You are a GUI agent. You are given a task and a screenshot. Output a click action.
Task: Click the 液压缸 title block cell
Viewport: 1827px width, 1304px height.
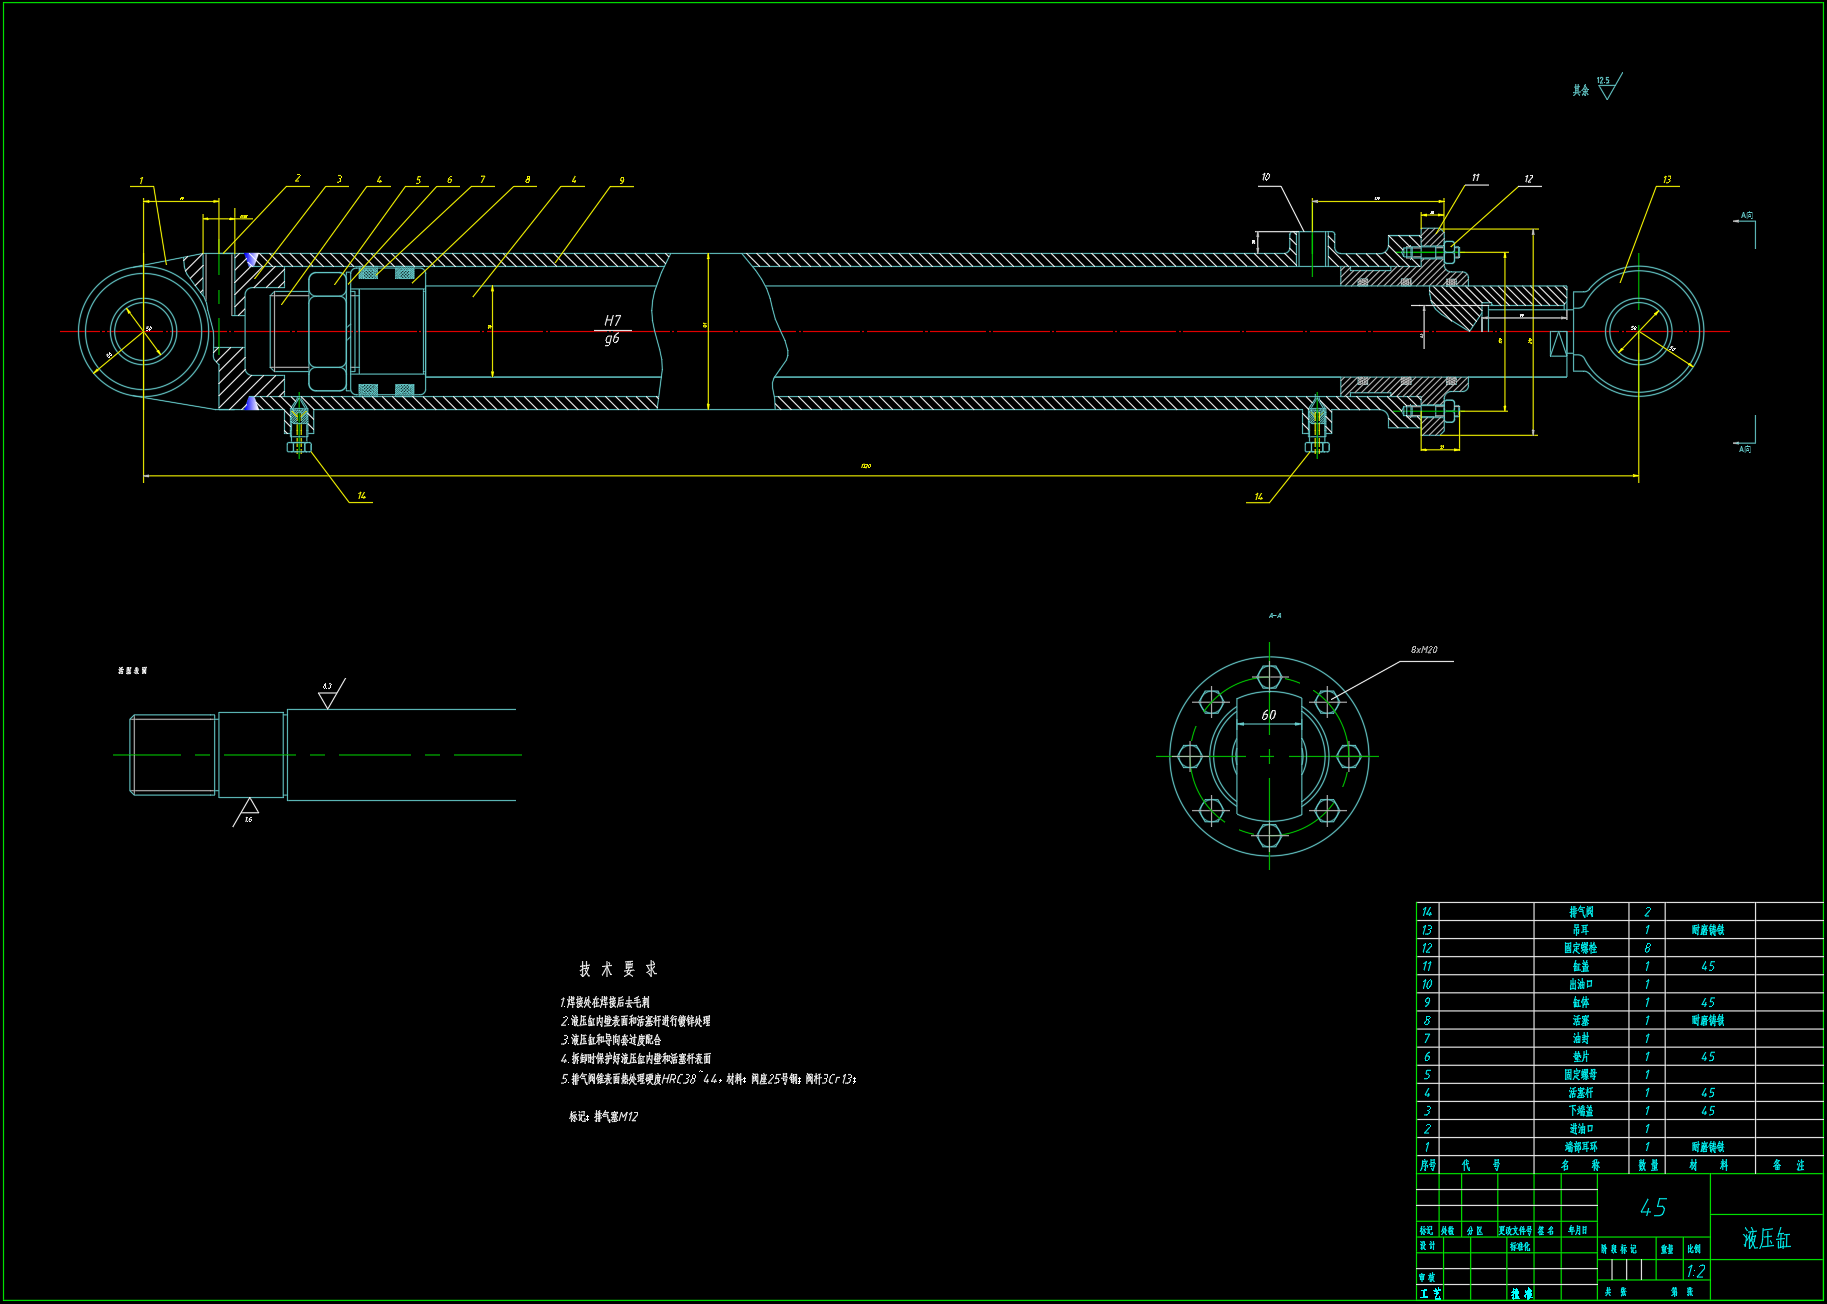1766,1238
